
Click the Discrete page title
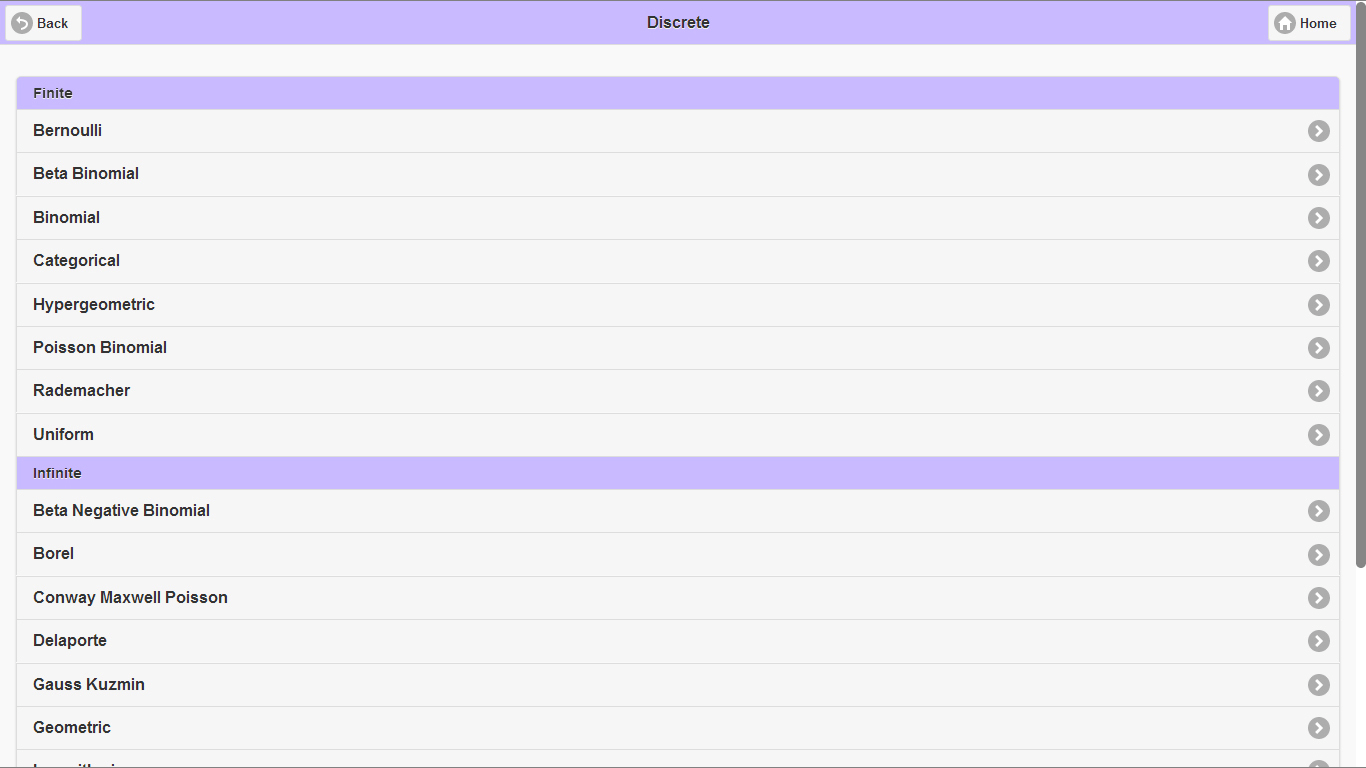pos(678,23)
